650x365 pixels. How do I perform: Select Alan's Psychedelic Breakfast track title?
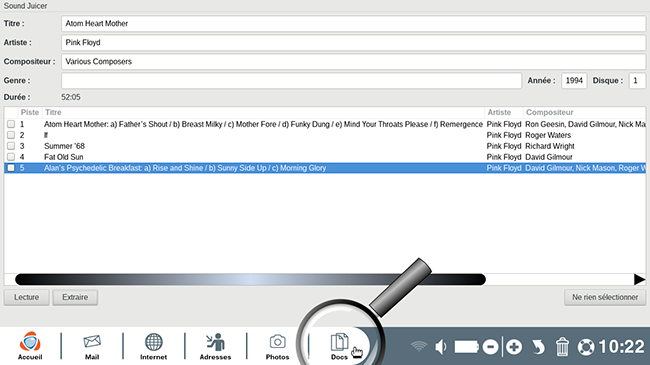[x=185, y=168]
